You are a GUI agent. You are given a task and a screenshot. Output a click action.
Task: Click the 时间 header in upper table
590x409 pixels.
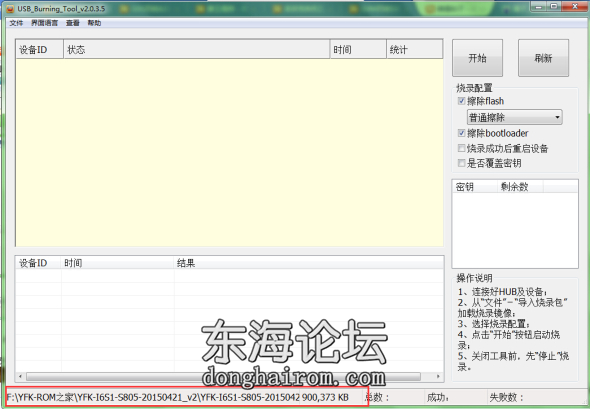pyautogui.click(x=358, y=49)
